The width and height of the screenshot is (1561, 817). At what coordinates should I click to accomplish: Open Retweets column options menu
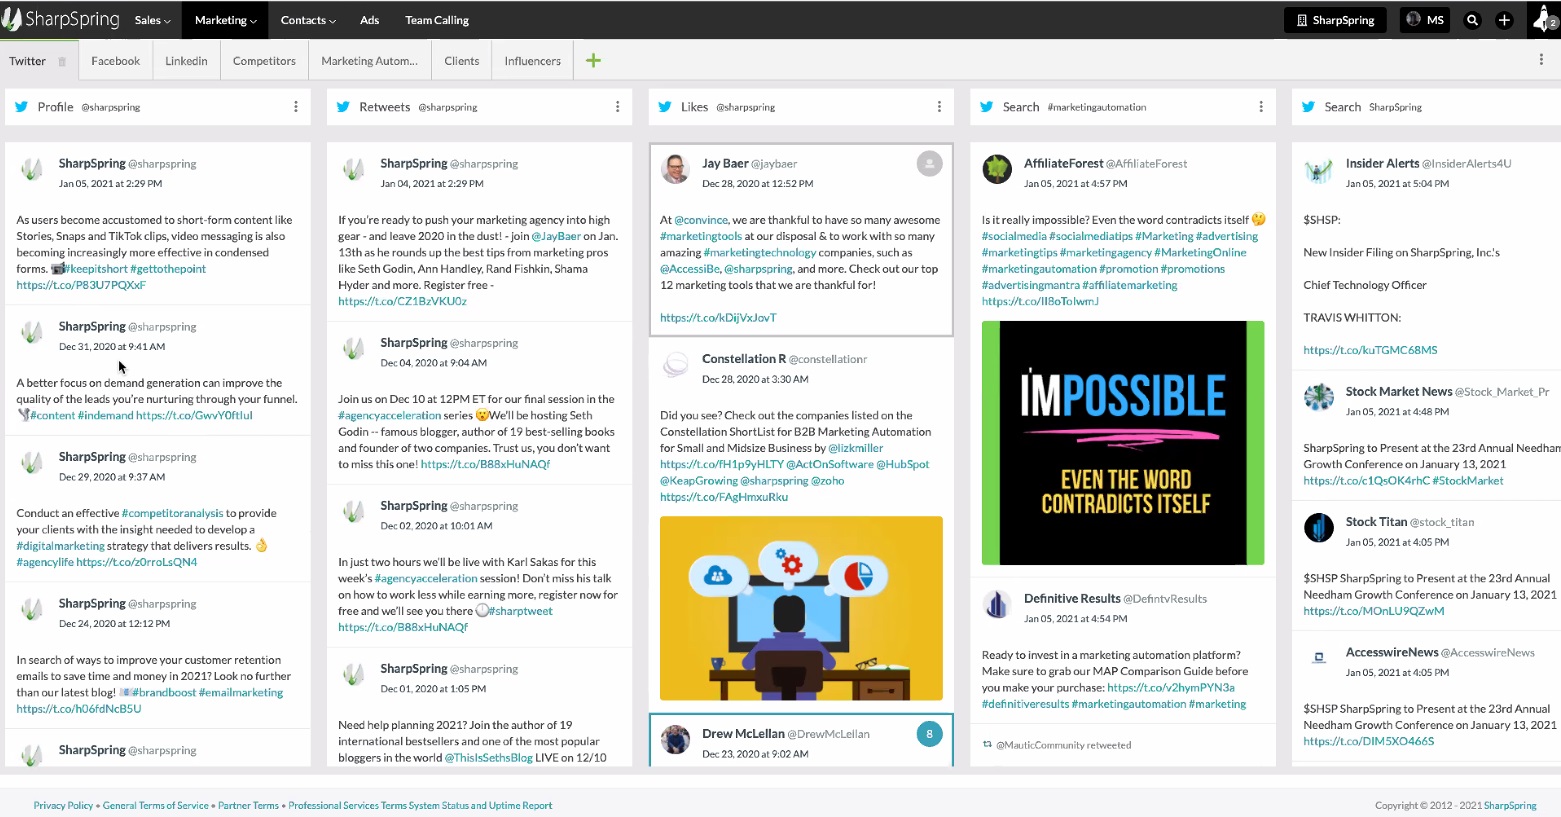[617, 107]
